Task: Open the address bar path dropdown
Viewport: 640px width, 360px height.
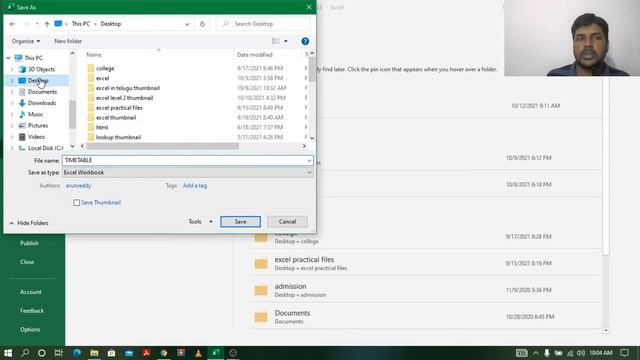Action: coord(187,24)
